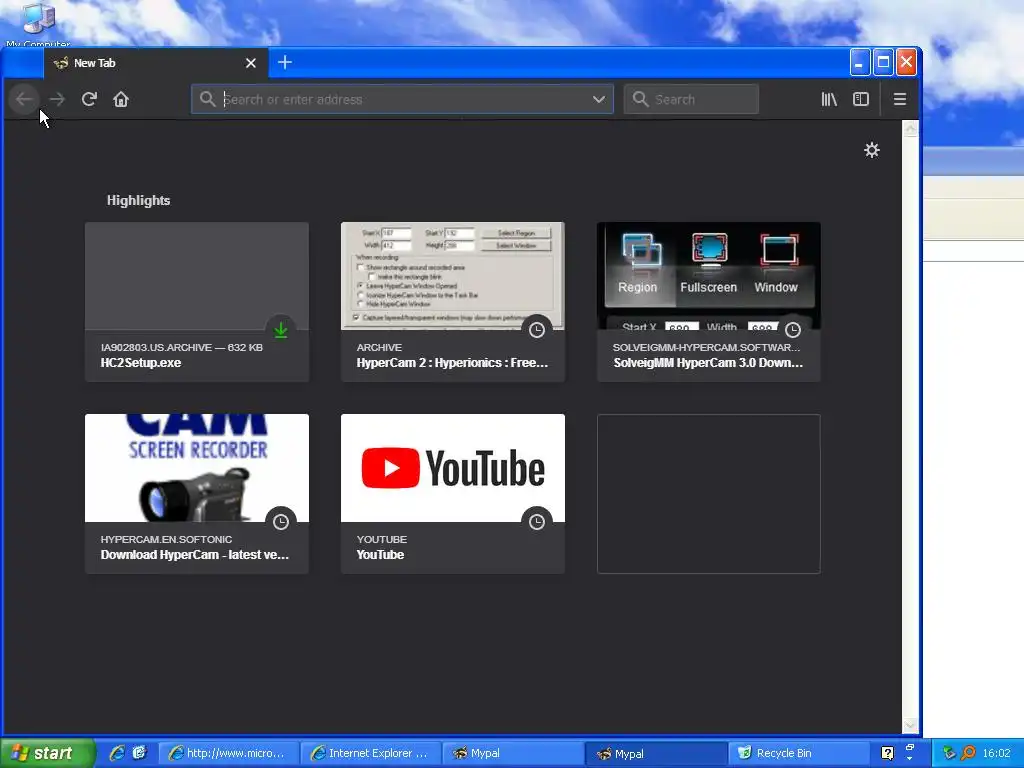The image size is (1024, 768).
Task: Click clock badge on HyperCam 2 card
Action: tap(537, 330)
